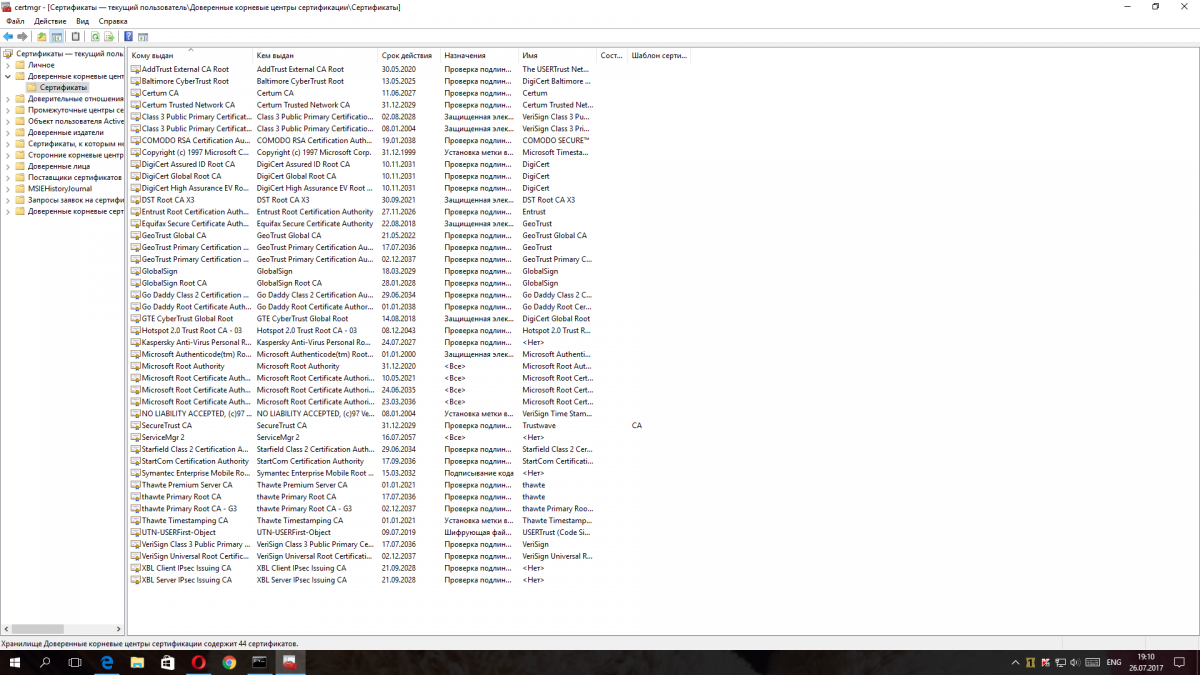Select the UTN-USERFirst-Object certificate row
This screenshot has width=1200, height=675.
pos(361,532)
